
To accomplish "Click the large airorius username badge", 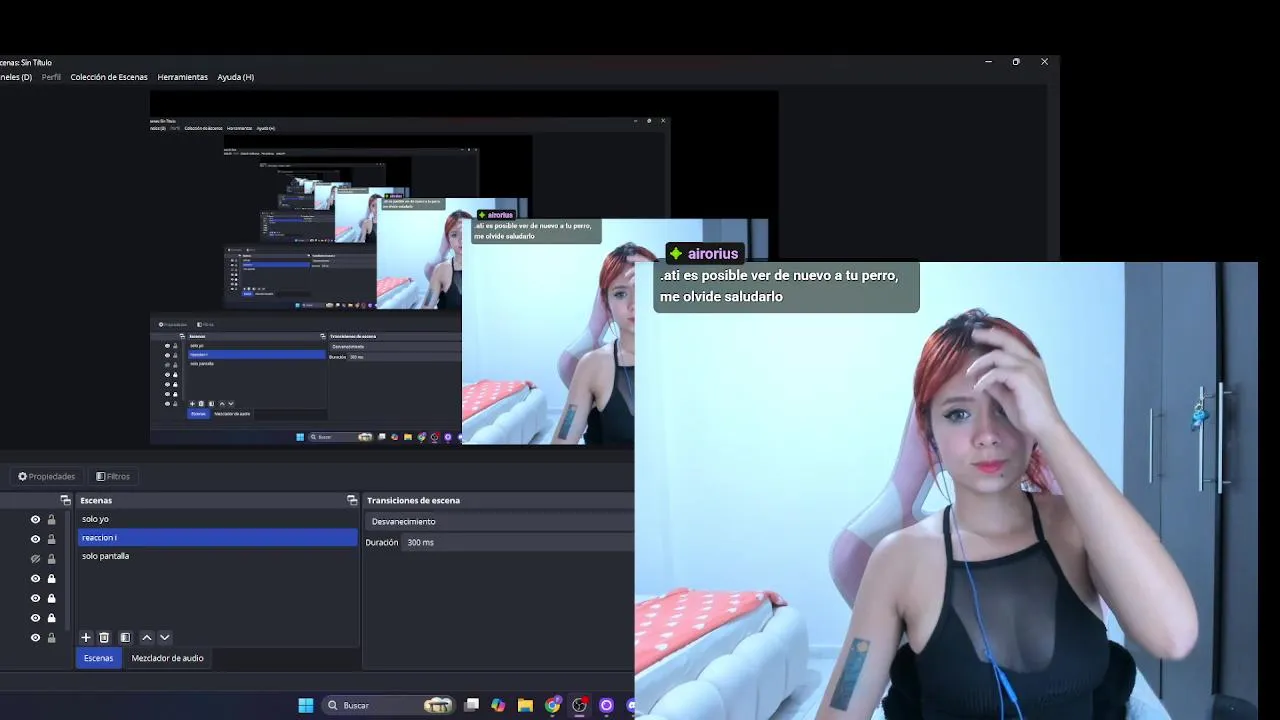I will [x=705, y=254].
